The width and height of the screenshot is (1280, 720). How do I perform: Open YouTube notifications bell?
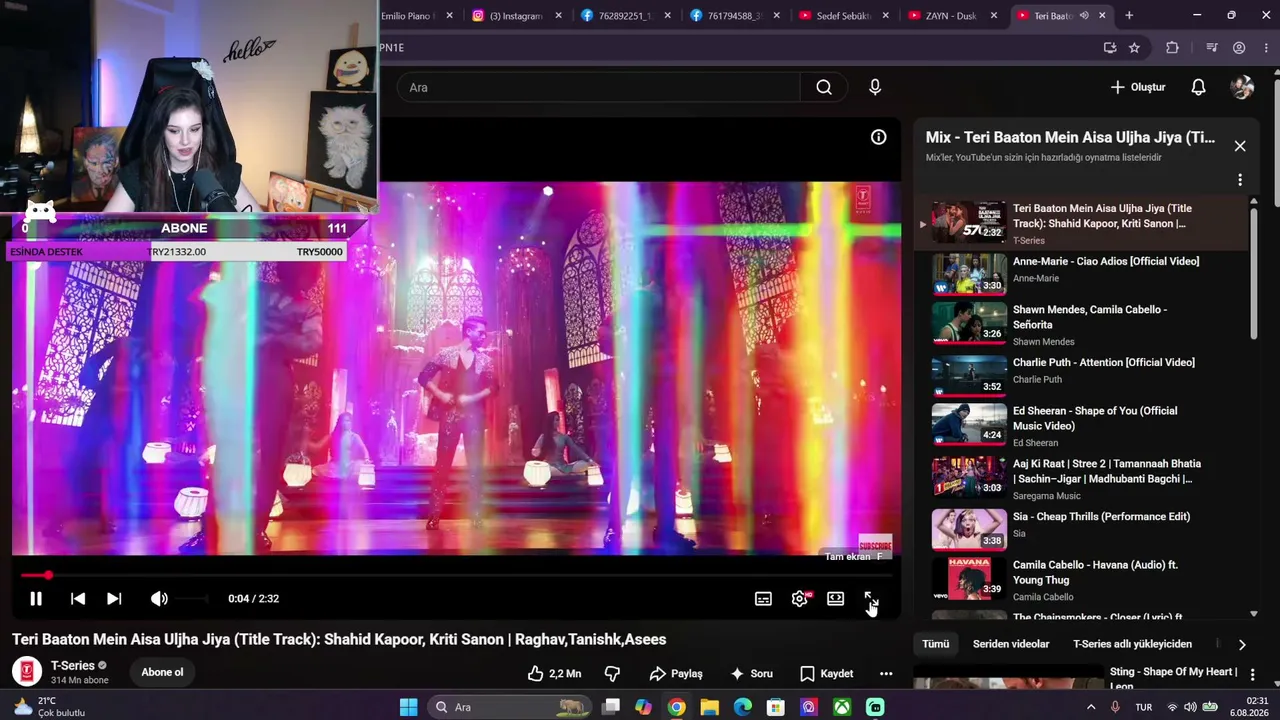pos(1198,88)
